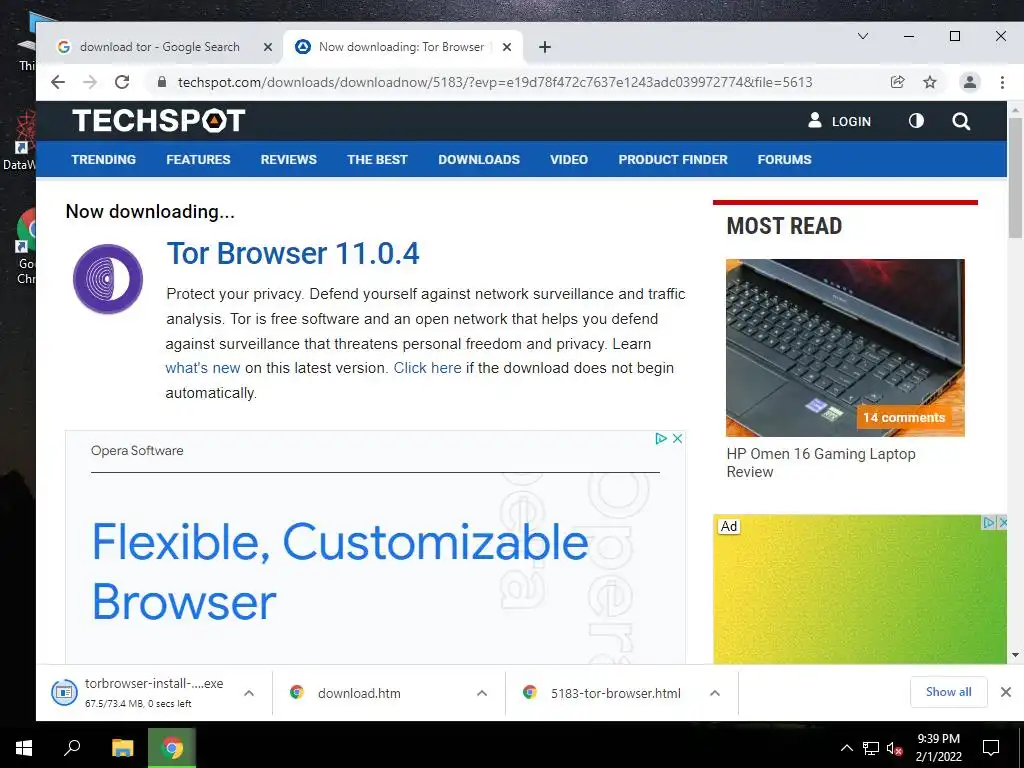The width and height of the screenshot is (1024, 768).
Task: Click the purple Tor Browser logo
Action: click(x=108, y=279)
